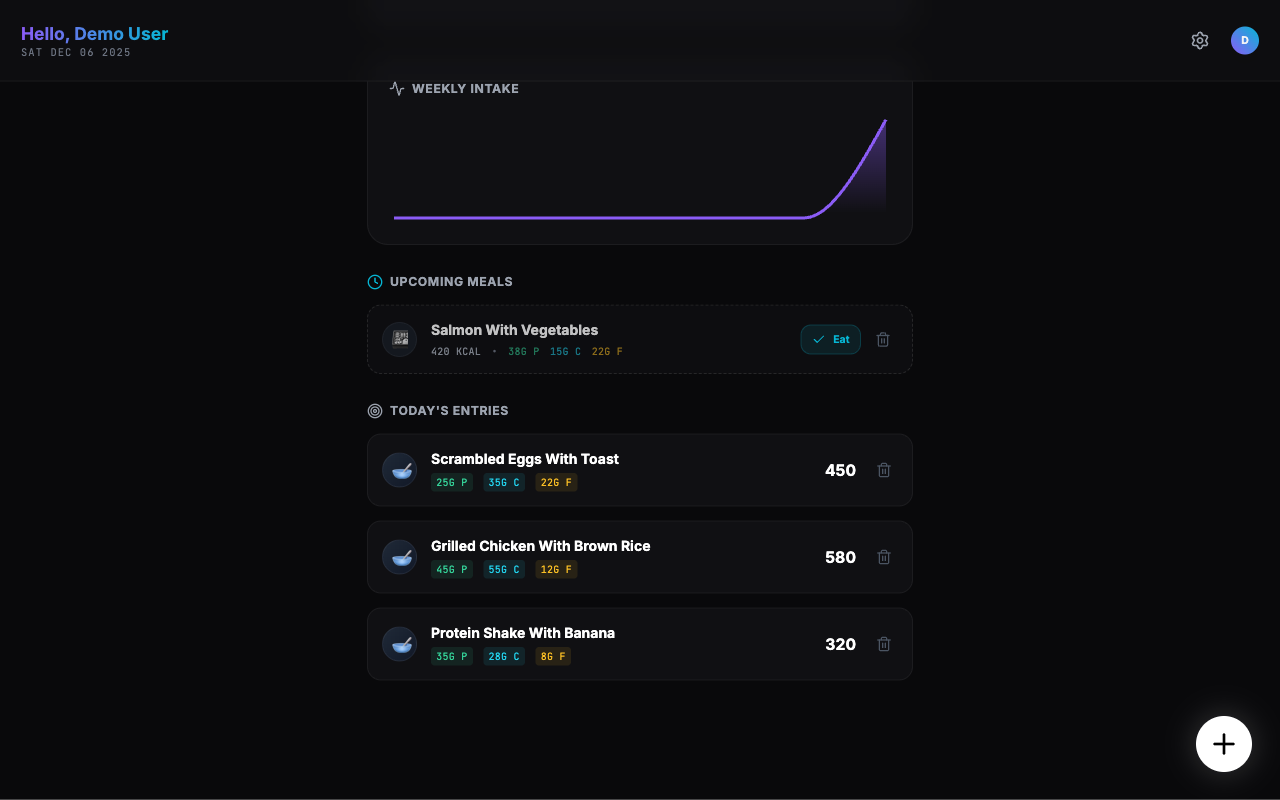The image size is (1280, 800).
Task: Click the bowl icon next to Protein Shake
Action: coord(399,644)
